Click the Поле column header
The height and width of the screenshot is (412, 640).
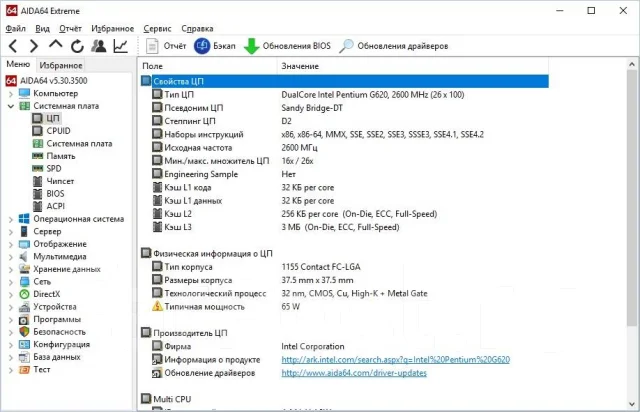(208, 66)
